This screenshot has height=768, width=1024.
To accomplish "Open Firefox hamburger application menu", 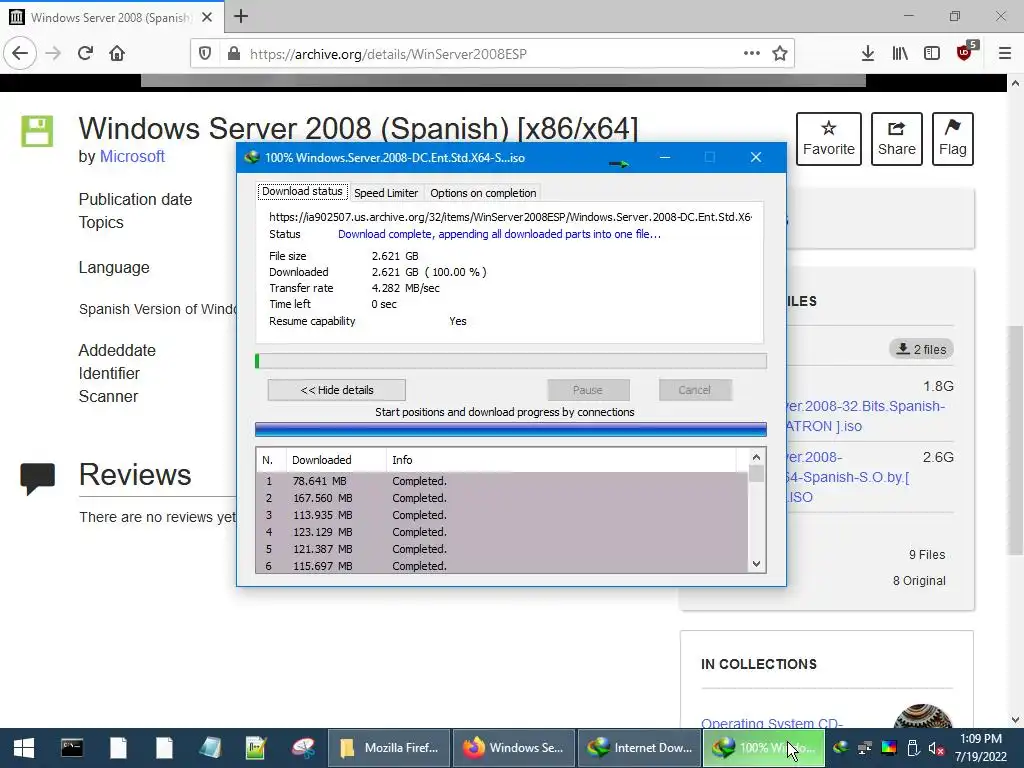I will (x=1005, y=54).
